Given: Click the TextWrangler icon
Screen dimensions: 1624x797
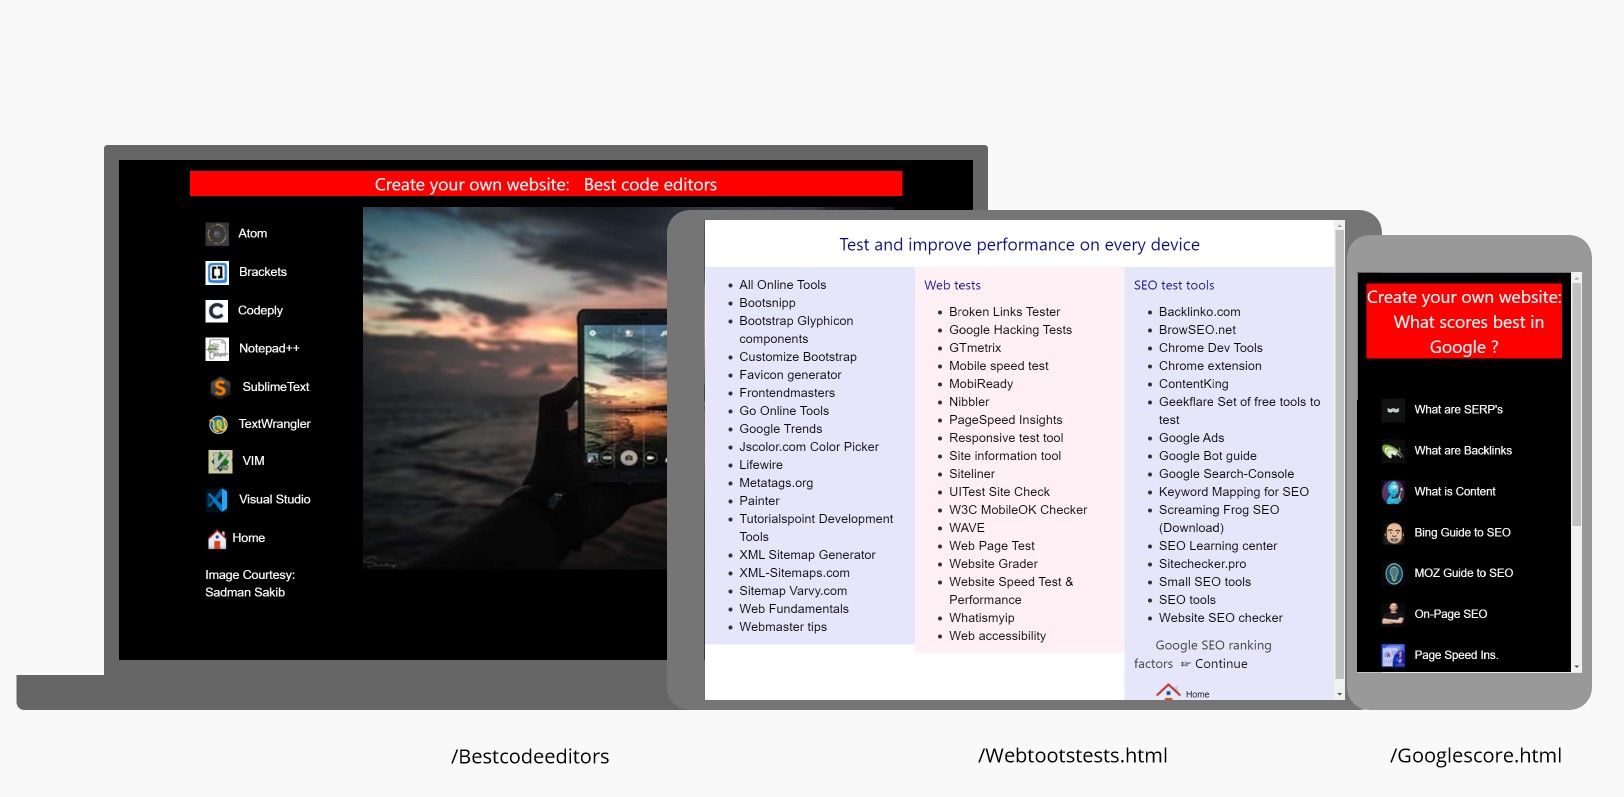Looking at the screenshot, I should point(217,424).
